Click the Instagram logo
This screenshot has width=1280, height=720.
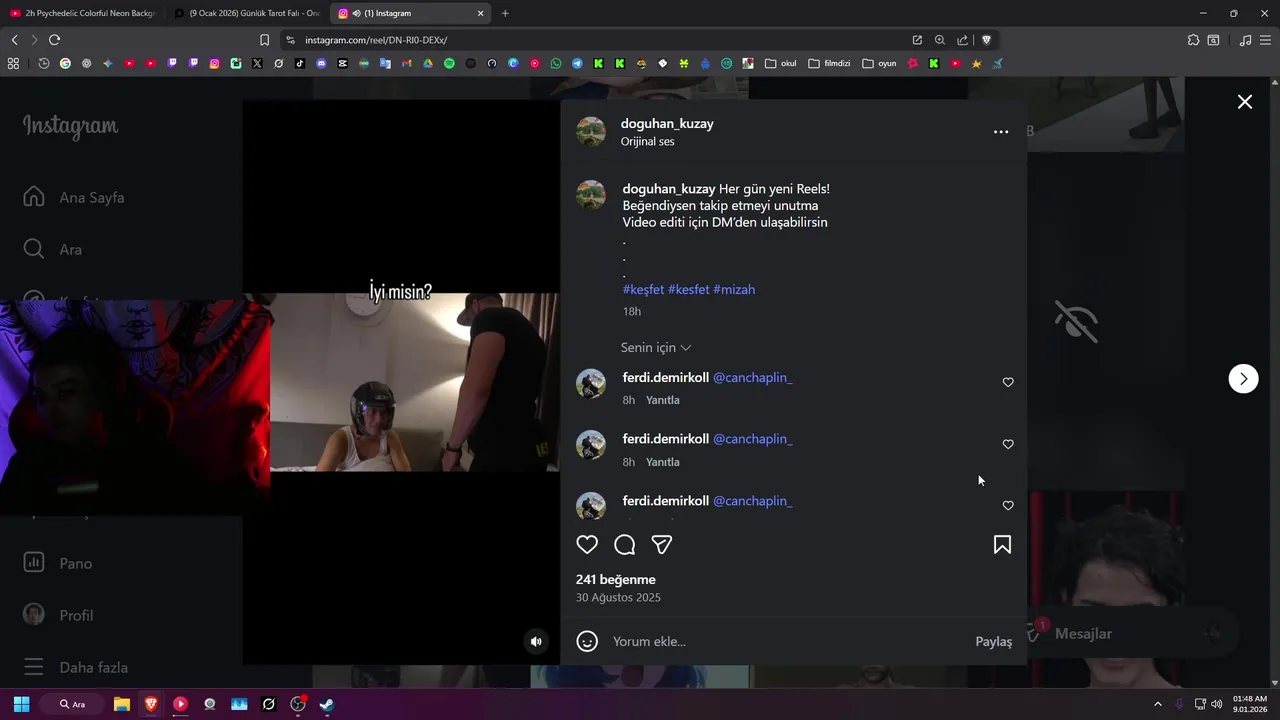[70, 126]
